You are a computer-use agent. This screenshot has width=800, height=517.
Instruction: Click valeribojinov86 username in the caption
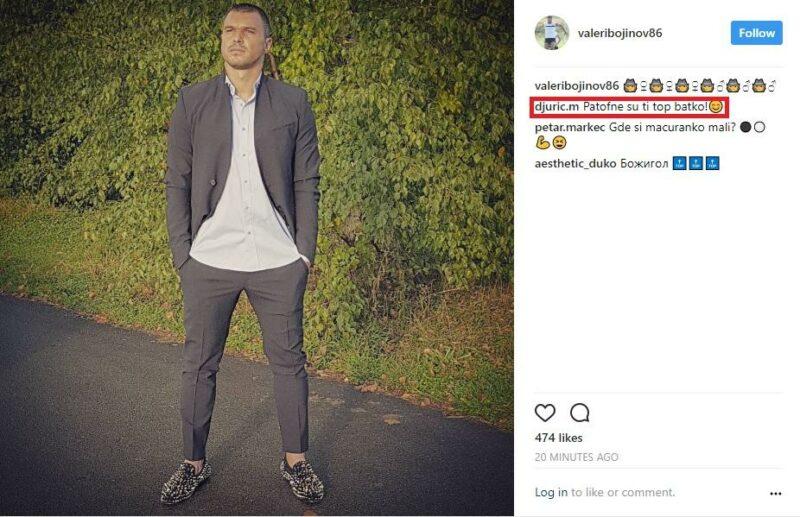pos(578,86)
